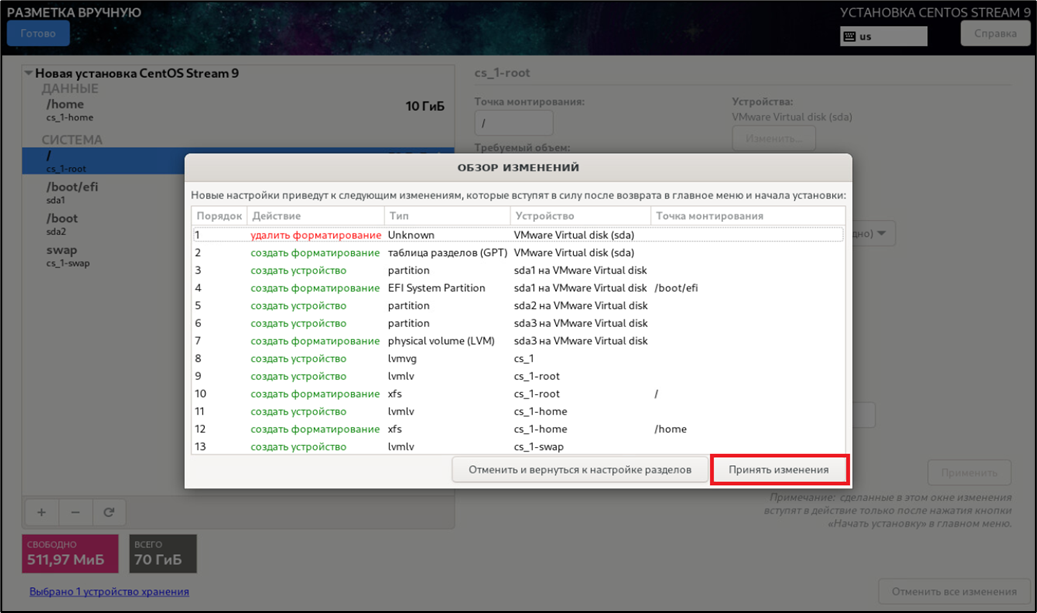Click the free space '511,97 МиБ' indicator
1037x613 pixels.
tap(70, 553)
